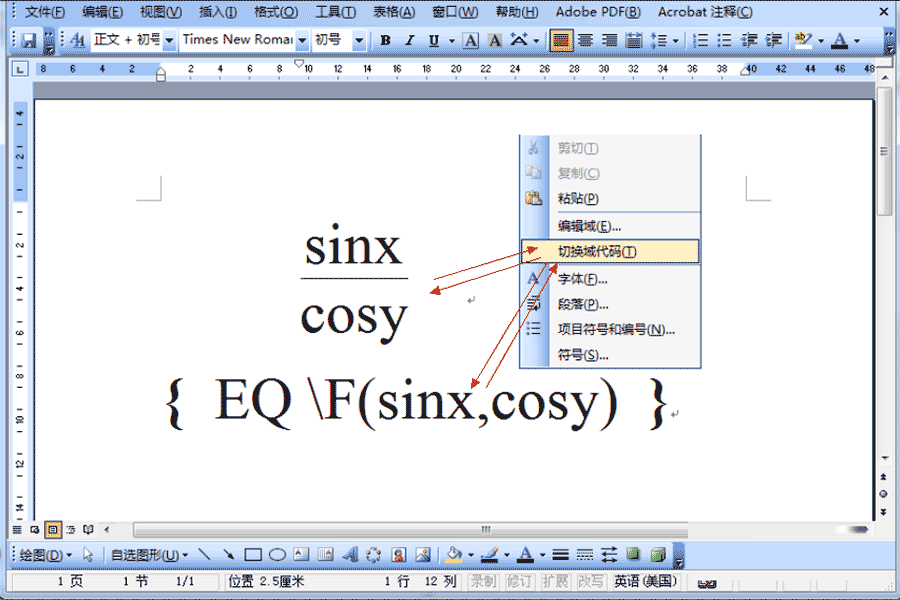Insert diagram or organization chart icon

coord(374,555)
